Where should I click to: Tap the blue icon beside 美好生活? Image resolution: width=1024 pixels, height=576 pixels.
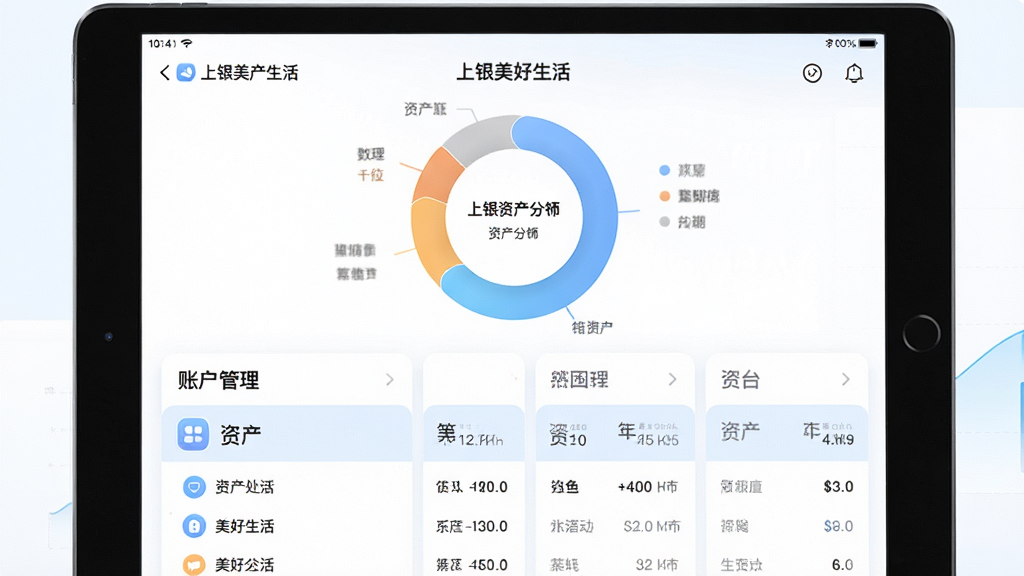click(x=194, y=526)
